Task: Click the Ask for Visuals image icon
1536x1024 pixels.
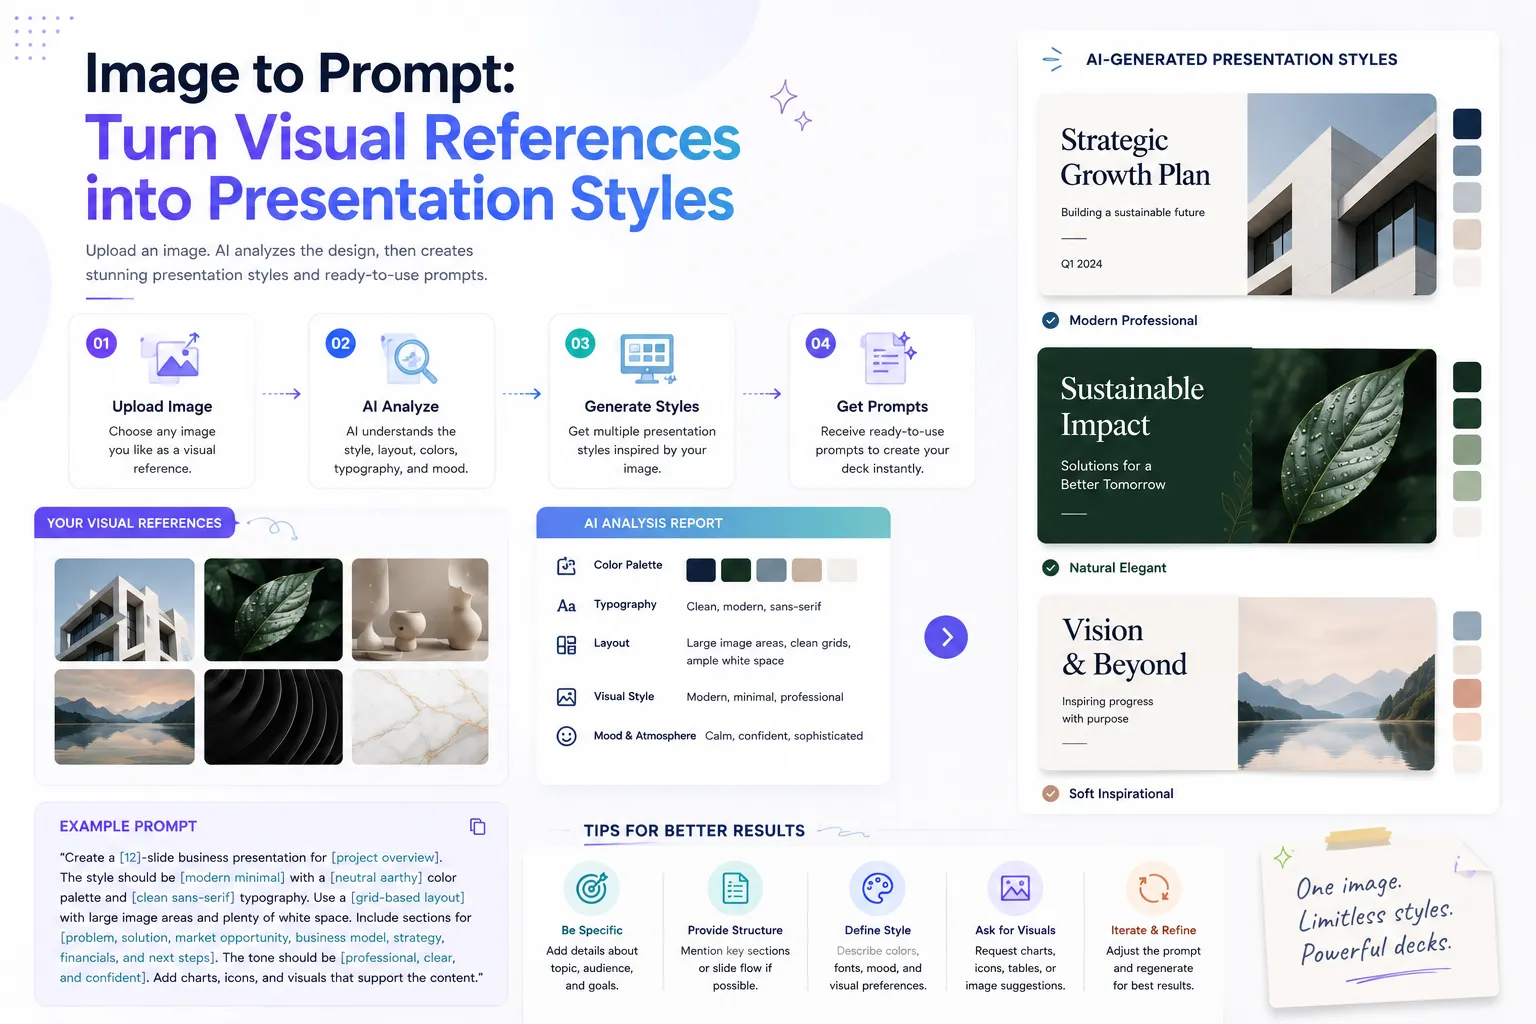Action: point(1015,888)
